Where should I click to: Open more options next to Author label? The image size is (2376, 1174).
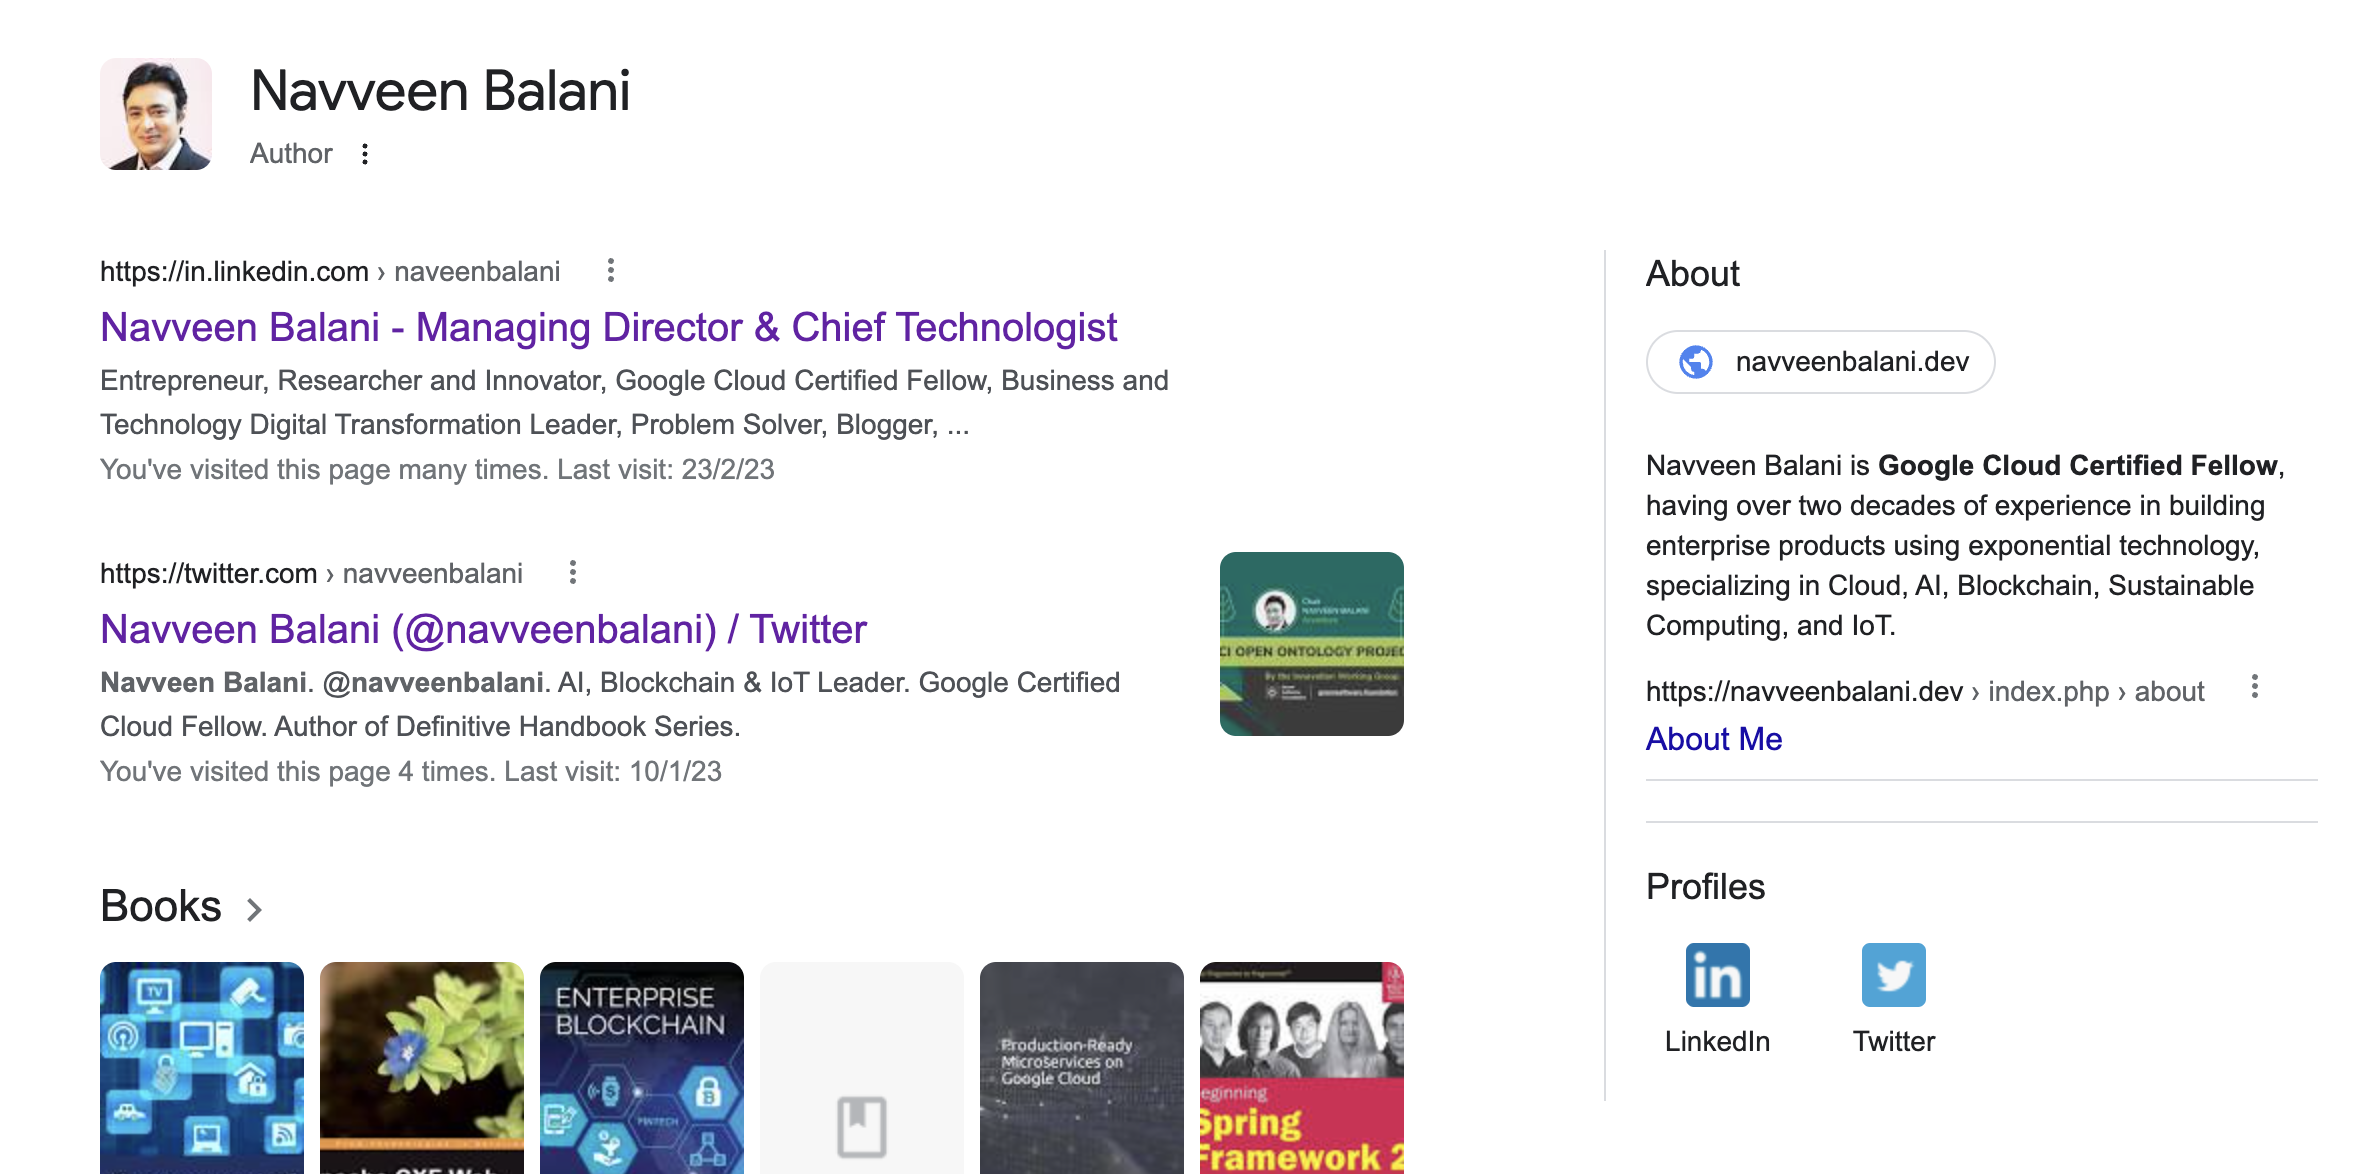365,154
